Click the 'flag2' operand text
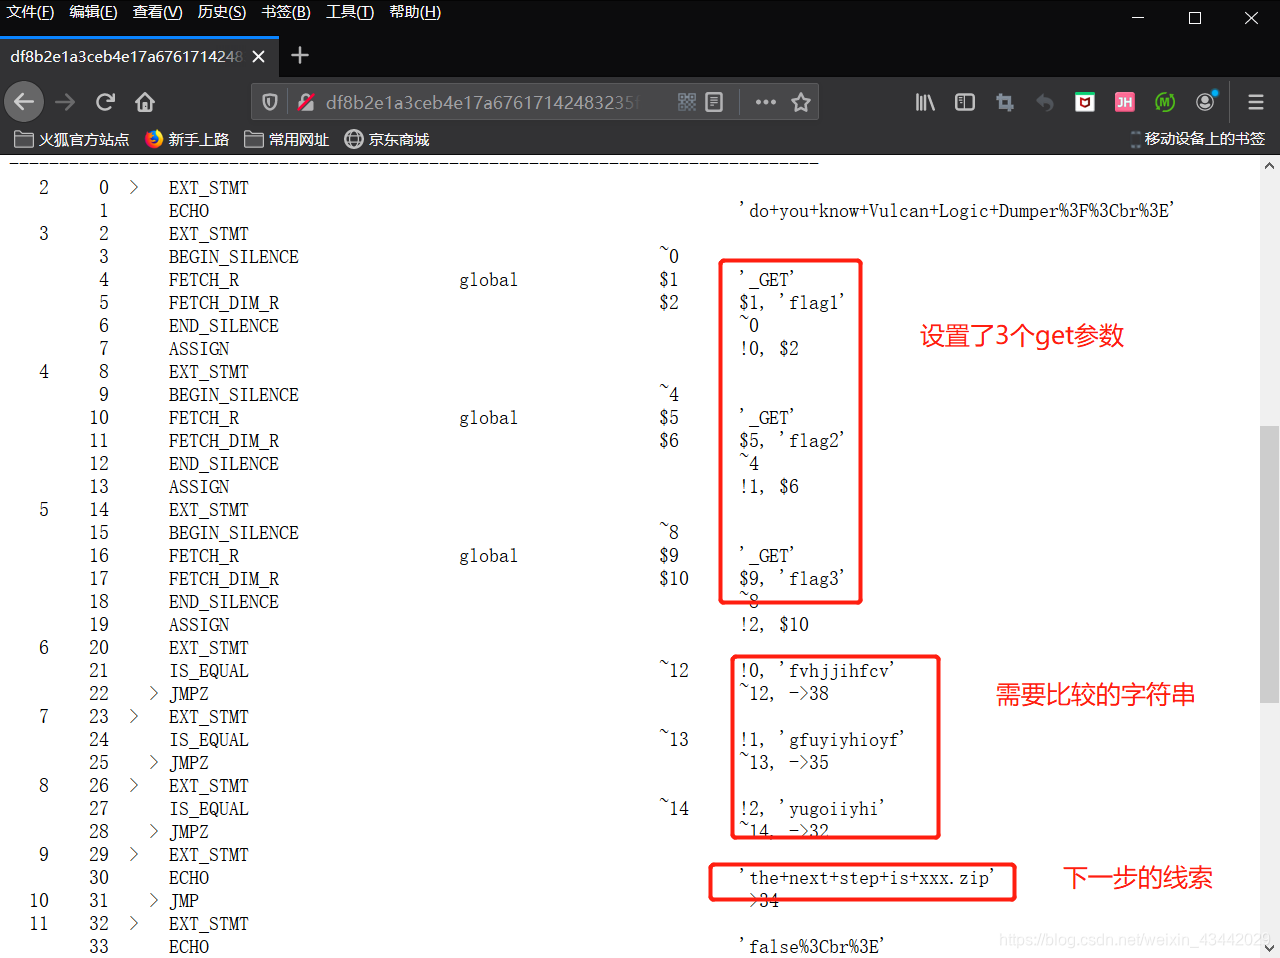The width and height of the screenshot is (1280, 958). 812,440
